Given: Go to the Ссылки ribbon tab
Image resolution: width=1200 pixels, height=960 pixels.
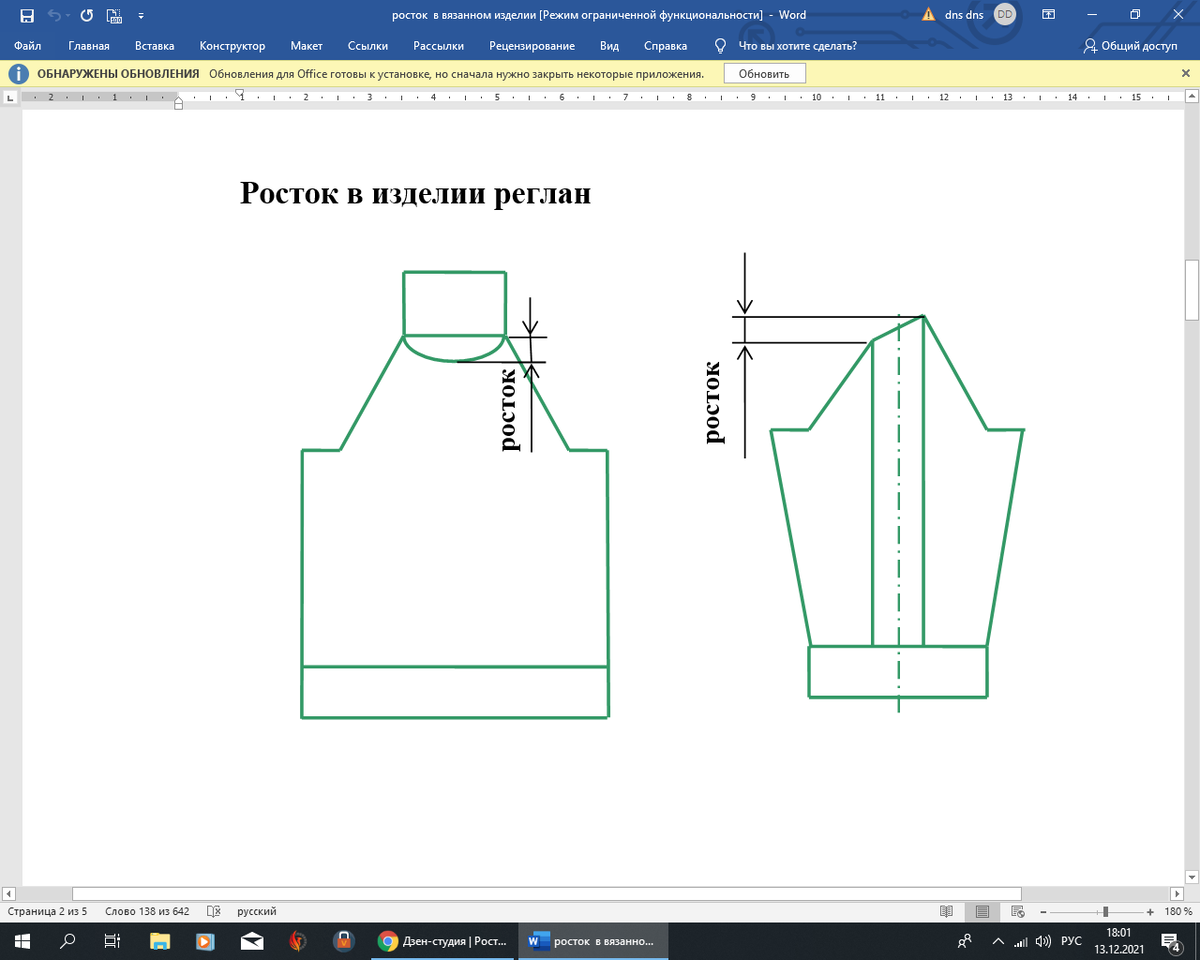Looking at the screenshot, I should [368, 46].
